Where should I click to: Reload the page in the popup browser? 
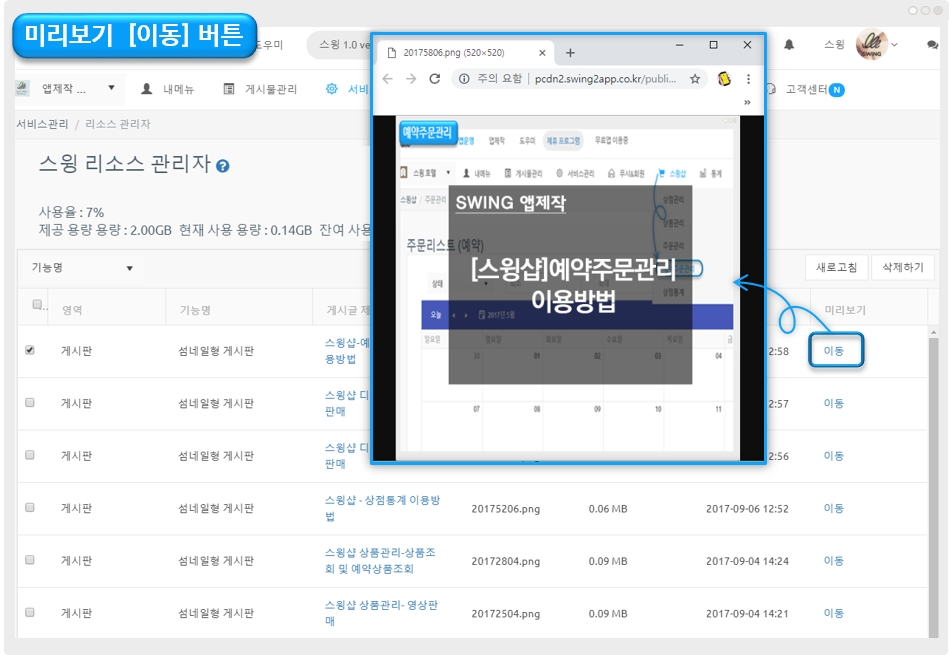(x=435, y=79)
